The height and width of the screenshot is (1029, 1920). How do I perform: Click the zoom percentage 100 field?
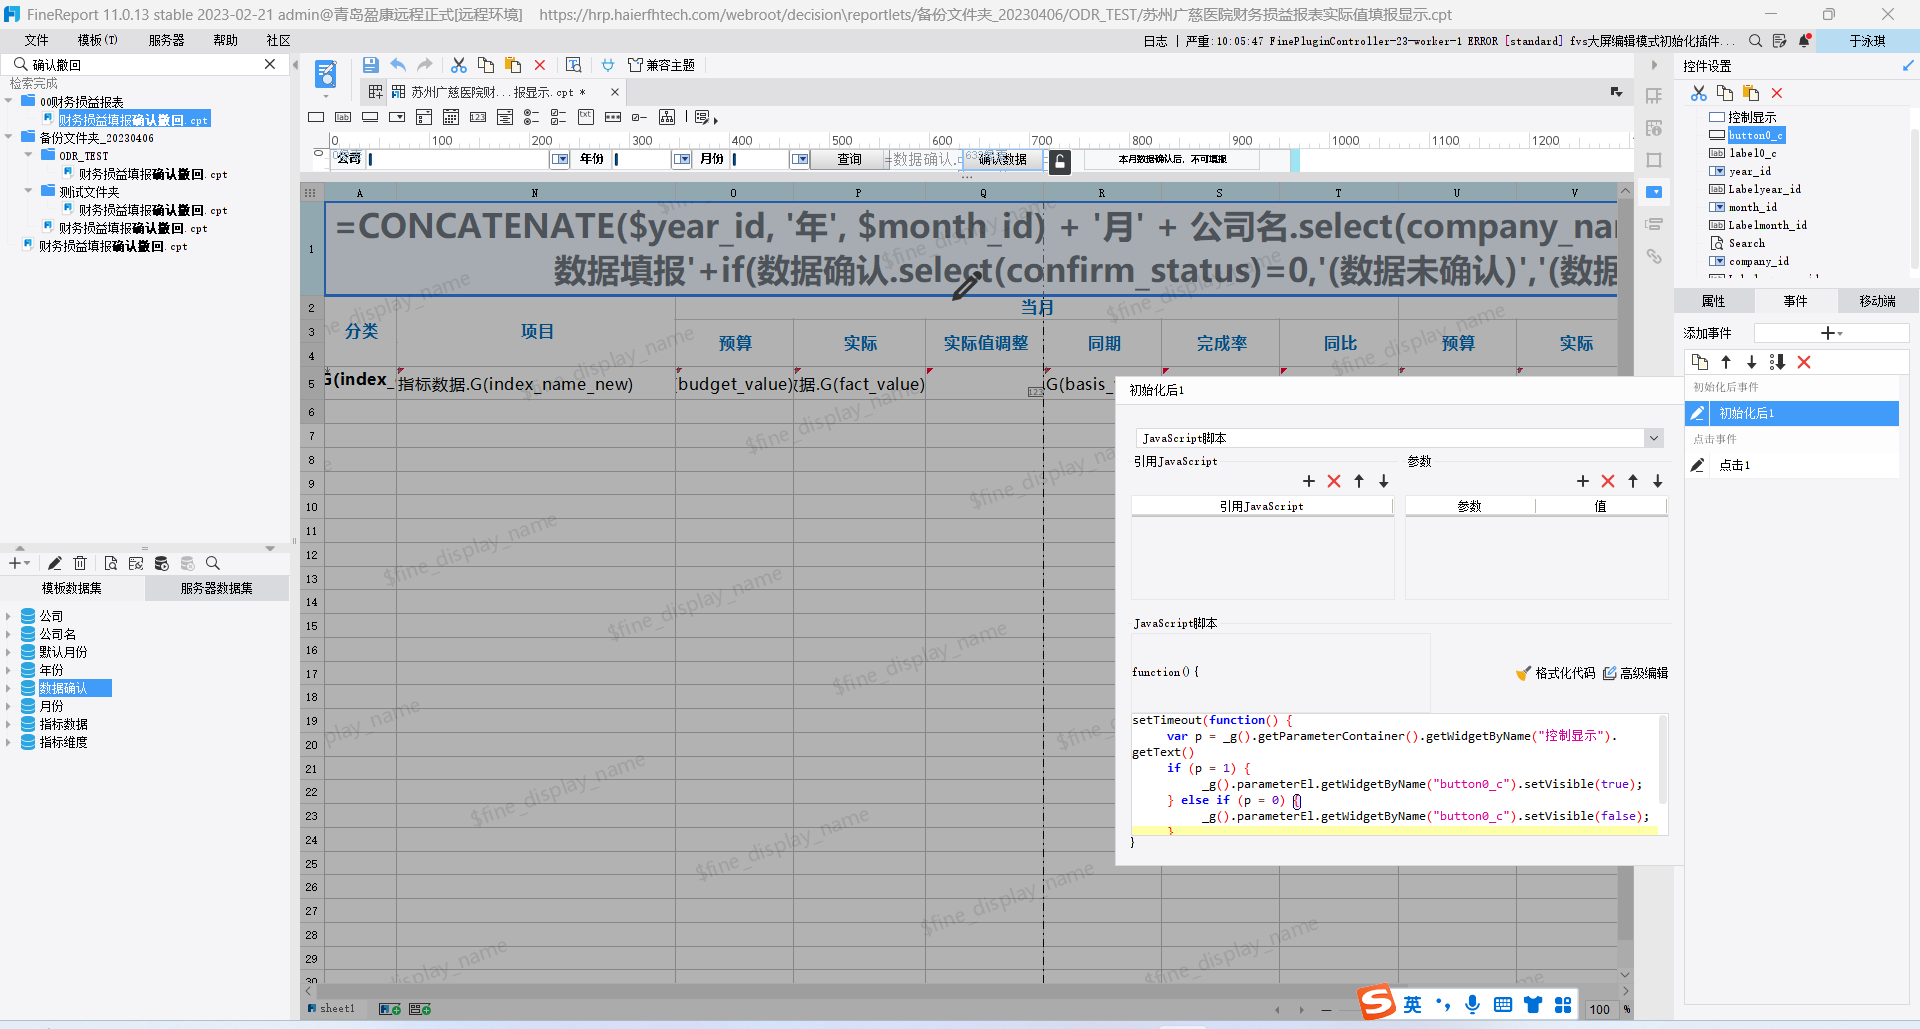pyautogui.click(x=1600, y=1009)
